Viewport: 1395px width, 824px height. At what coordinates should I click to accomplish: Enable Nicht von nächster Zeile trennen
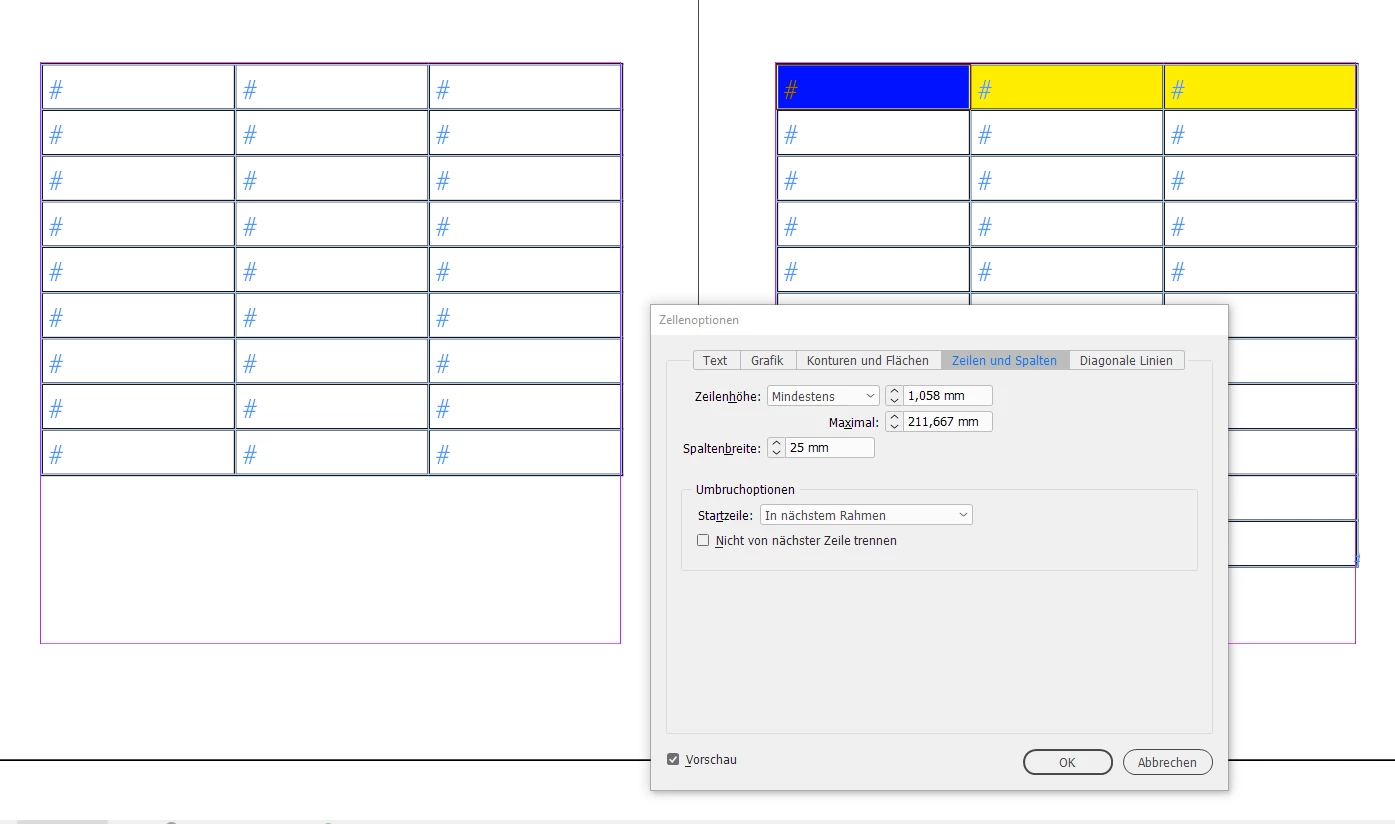pyautogui.click(x=703, y=540)
